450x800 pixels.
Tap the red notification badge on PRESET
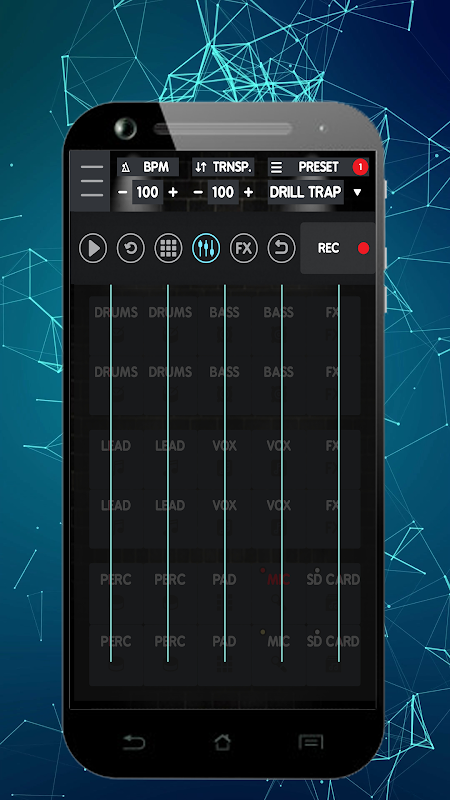click(x=360, y=167)
